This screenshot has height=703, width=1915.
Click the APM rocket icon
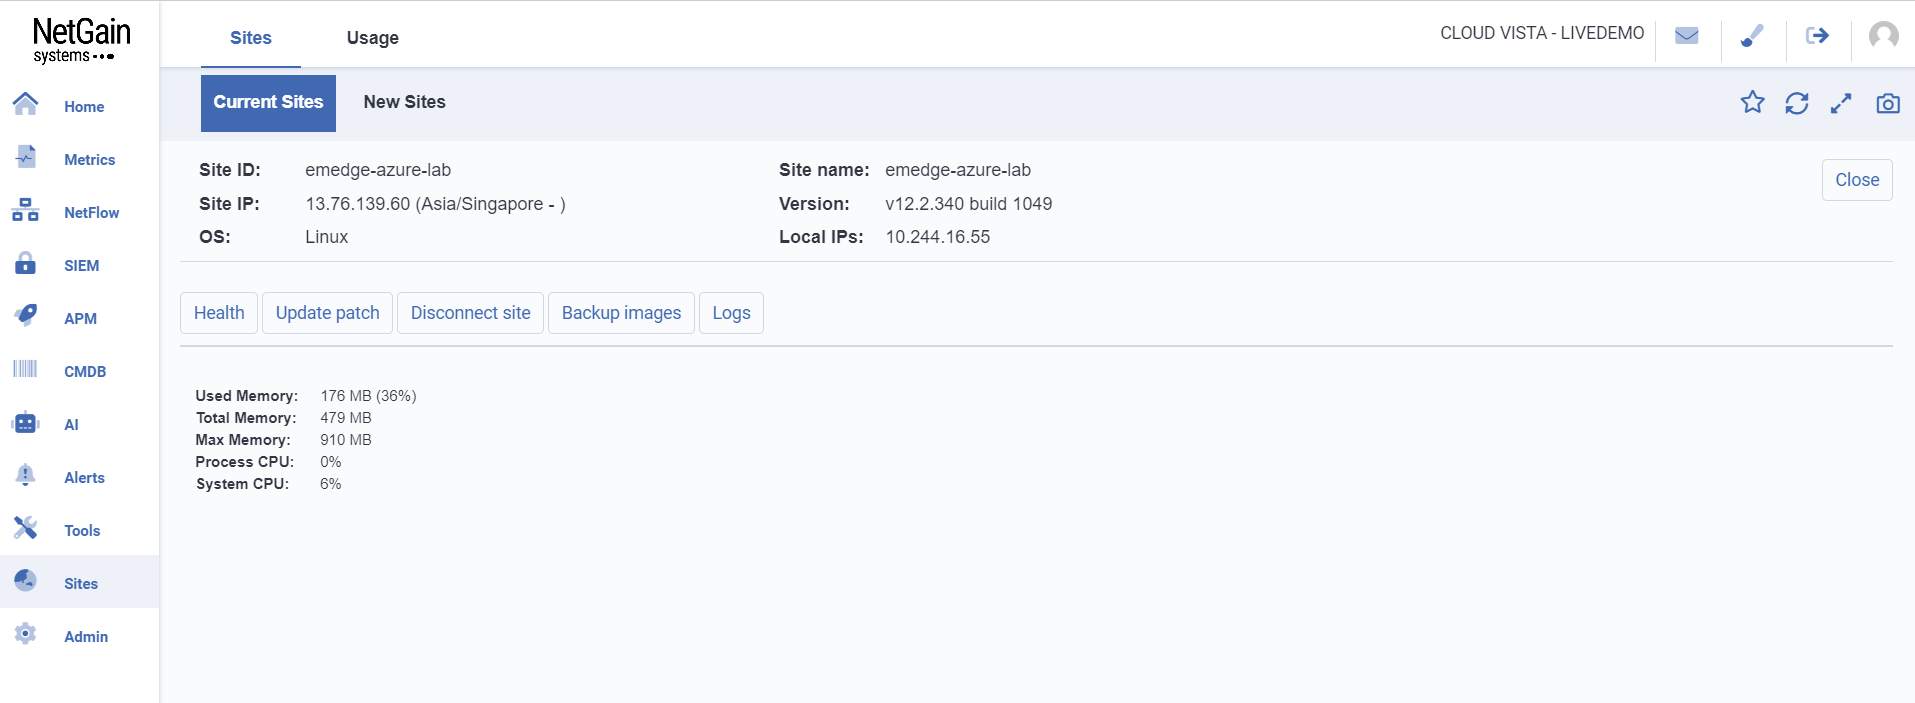point(26,315)
